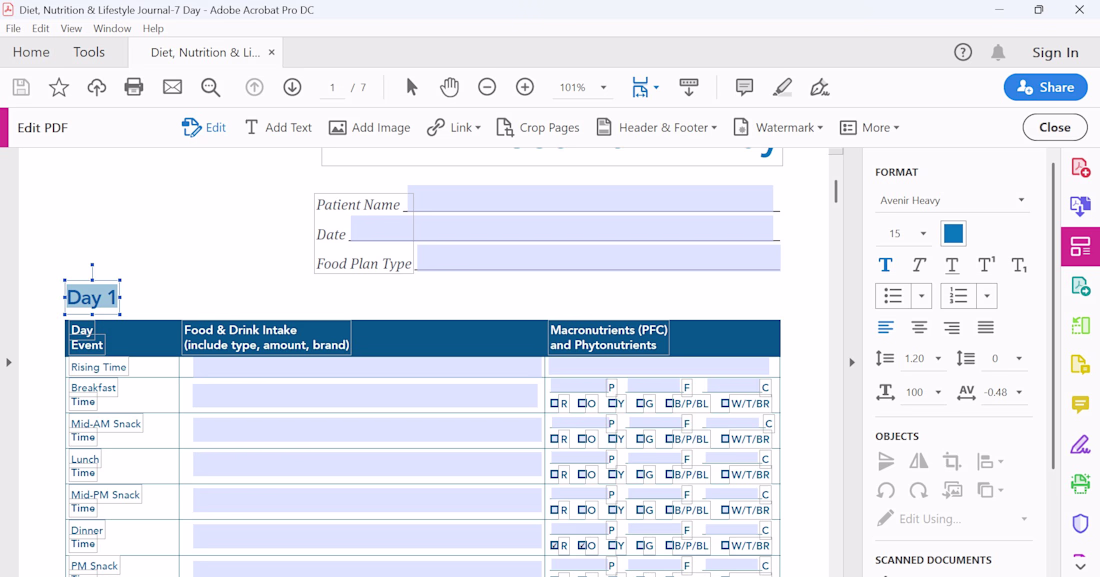Toggle the W/T/BR checkbox in Lunch row
Screen dimensions: 1100x577
tap(725, 475)
